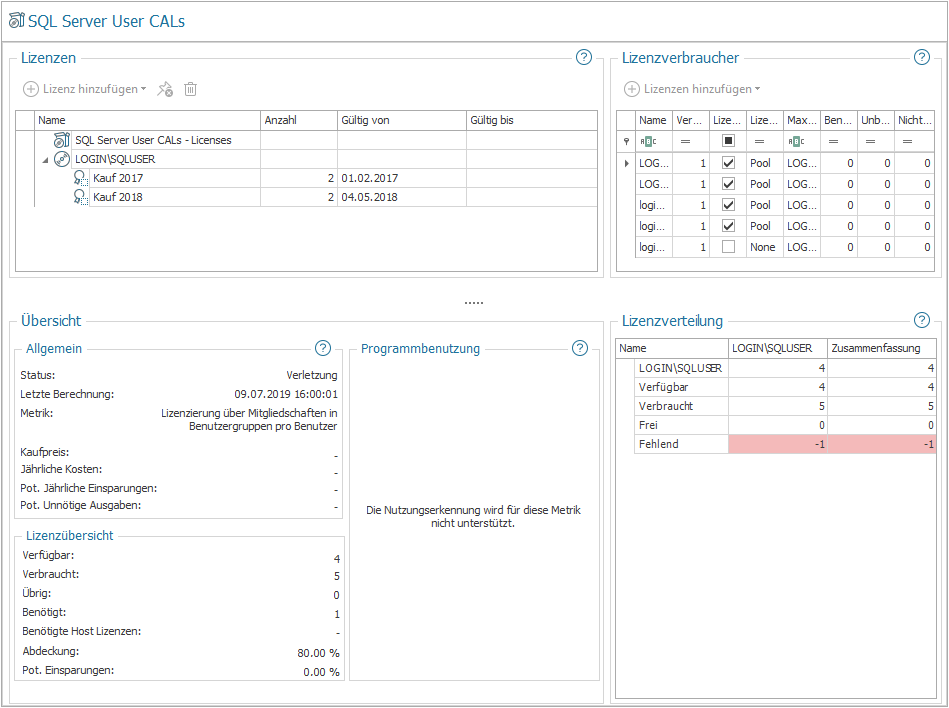The width and height of the screenshot is (949, 708).
Task: Click the trash icon in the Lizenzen toolbar
Action: coord(191,90)
